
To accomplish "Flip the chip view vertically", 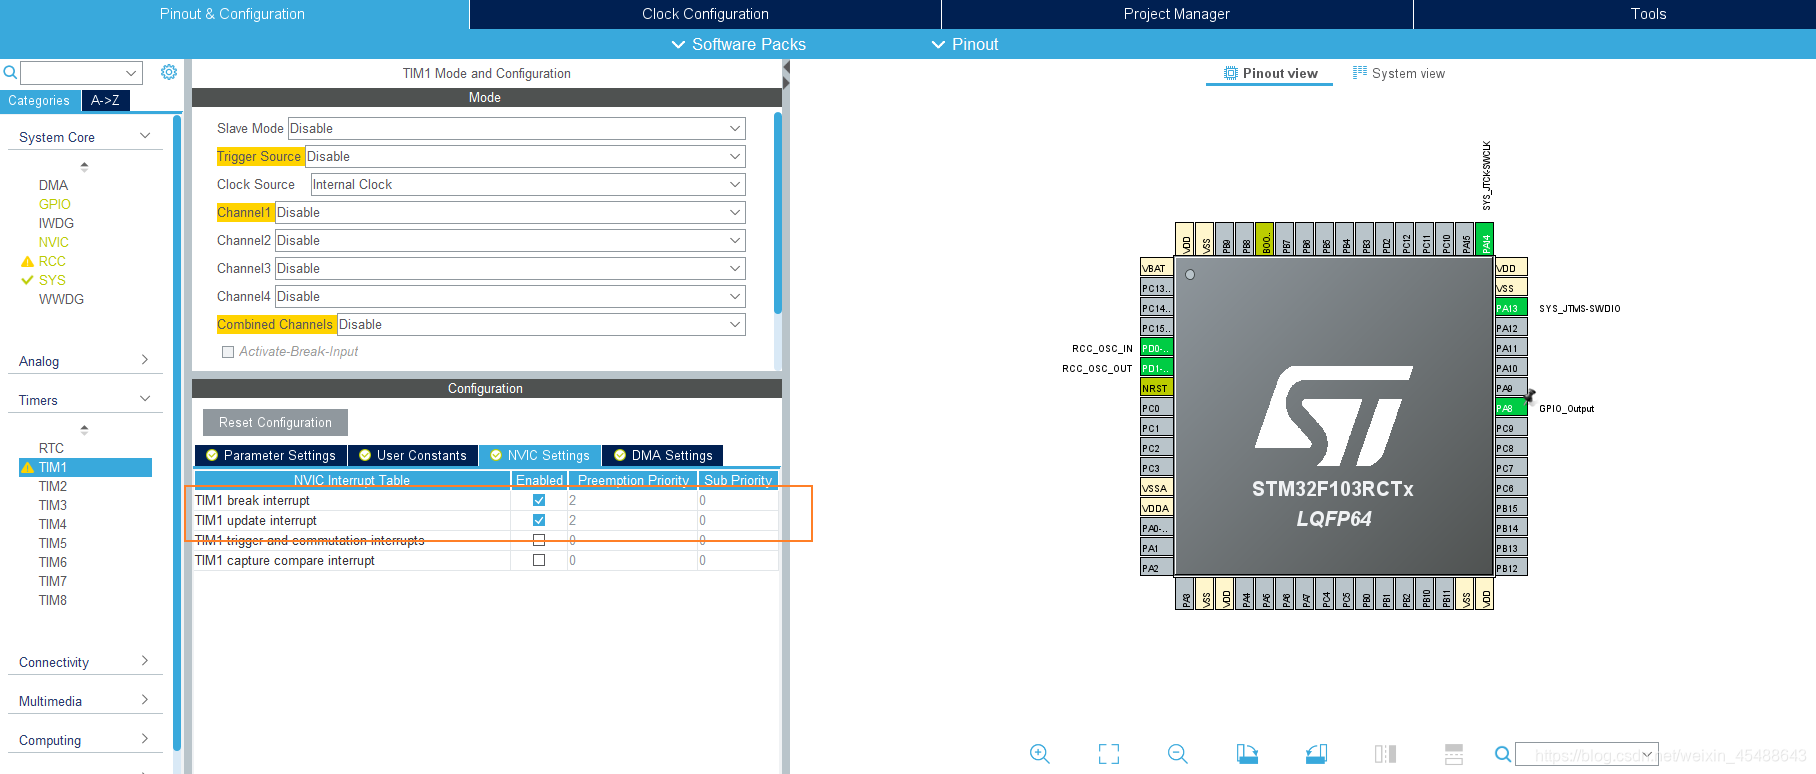I will tap(1454, 754).
